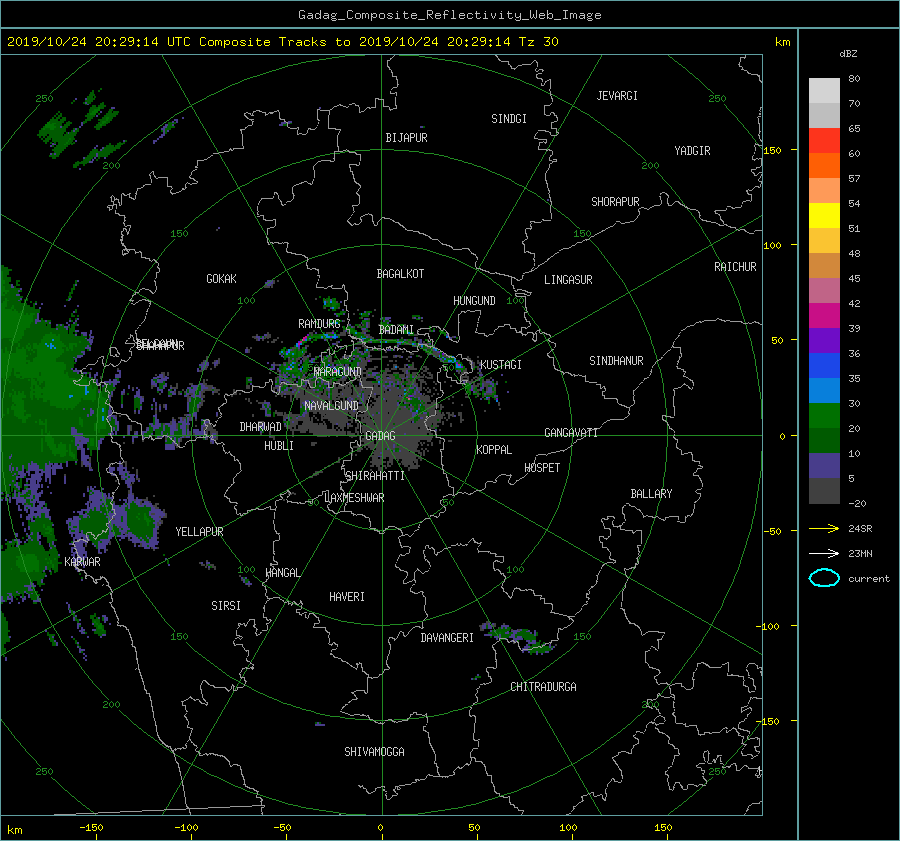Viewport: 900px width, 841px height.
Task: Click the LINGASUR city label
Action: click(x=568, y=280)
